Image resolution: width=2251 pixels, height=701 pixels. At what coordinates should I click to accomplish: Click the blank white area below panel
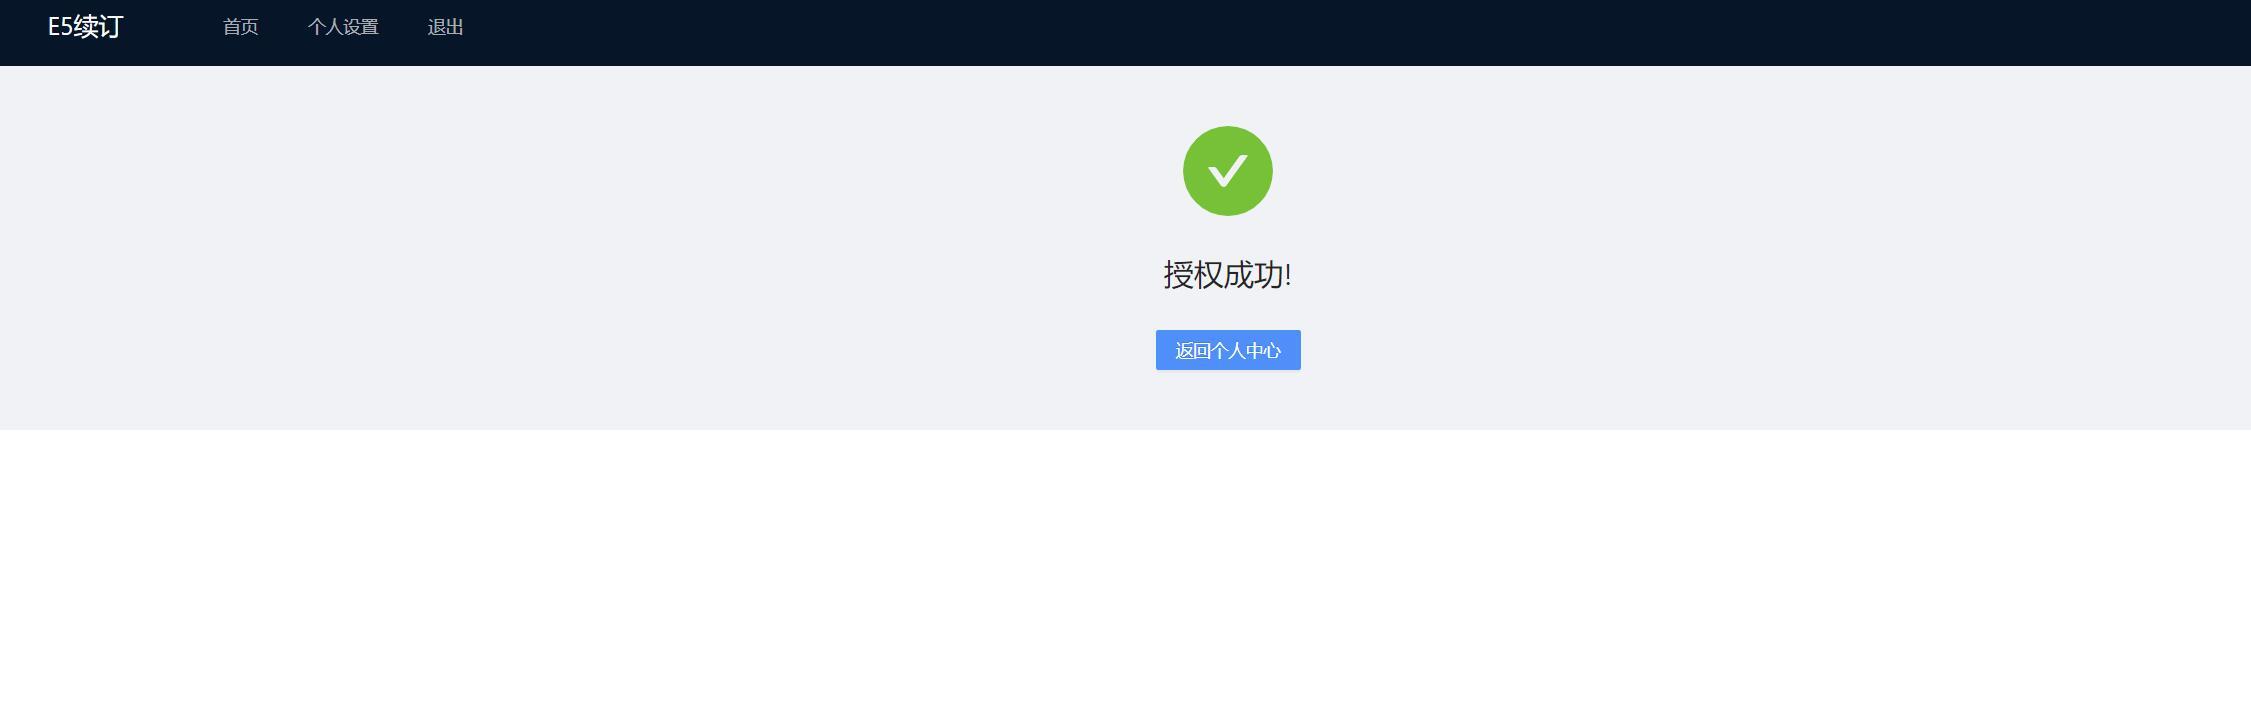coord(1125,565)
